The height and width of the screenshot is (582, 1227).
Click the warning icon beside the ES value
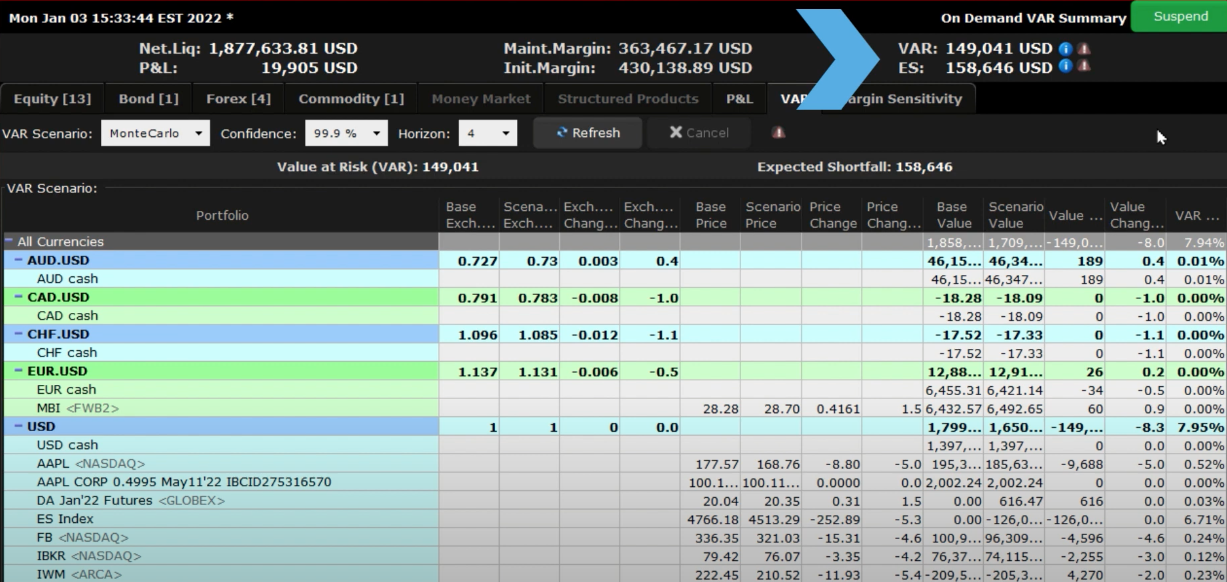(1084, 67)
